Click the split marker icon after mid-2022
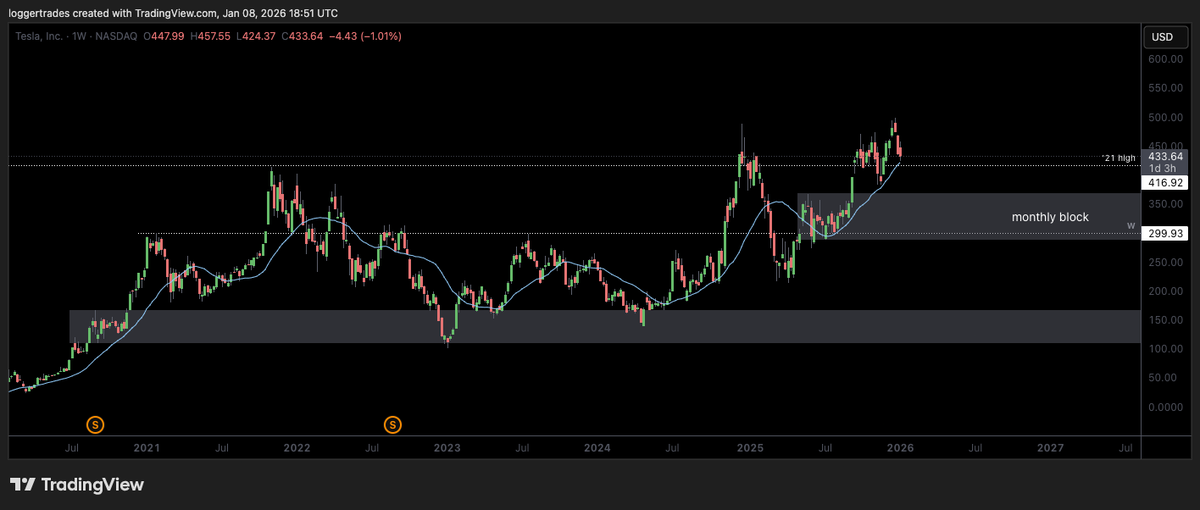 click(393, 424)
